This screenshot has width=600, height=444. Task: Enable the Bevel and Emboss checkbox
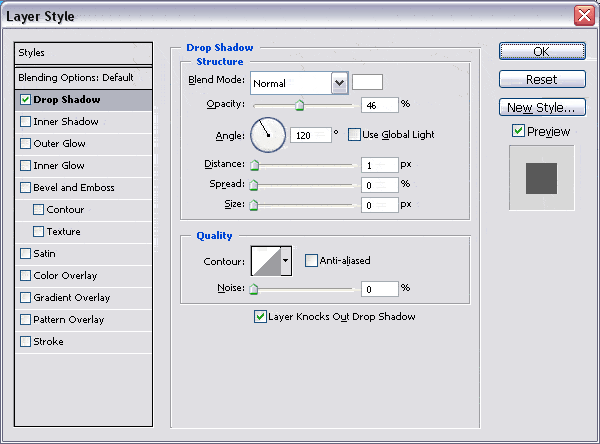click(x=25, y=188)
